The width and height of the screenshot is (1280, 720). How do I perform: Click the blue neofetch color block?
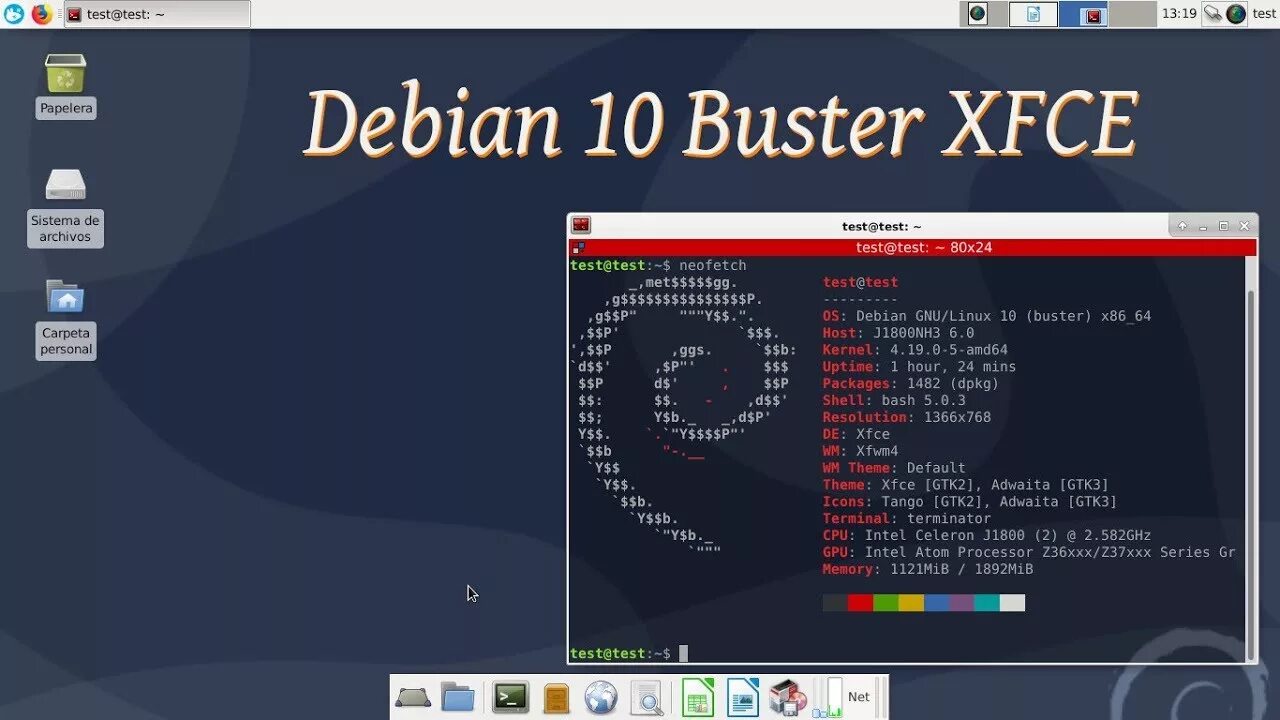pyautogui.click(x=936, y=603)
